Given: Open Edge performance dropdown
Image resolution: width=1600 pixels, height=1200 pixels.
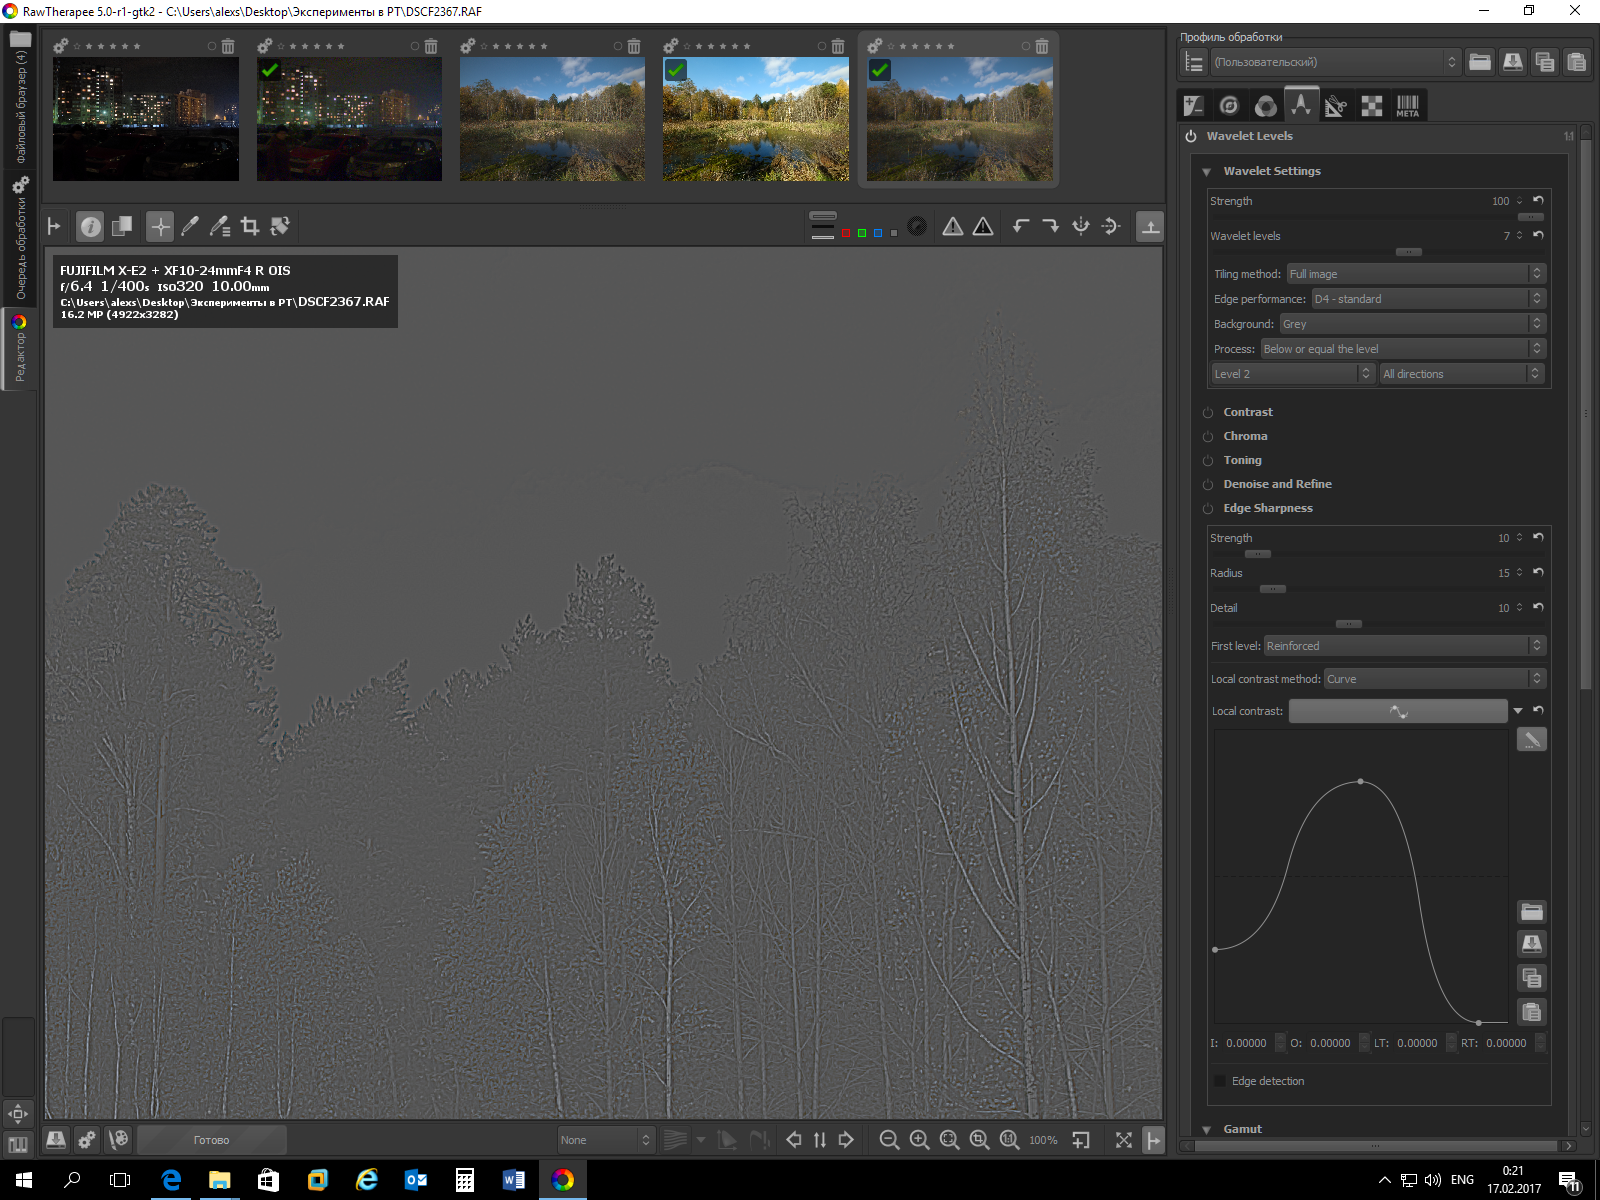Looking at the screenshot, I should (1429, 299).
